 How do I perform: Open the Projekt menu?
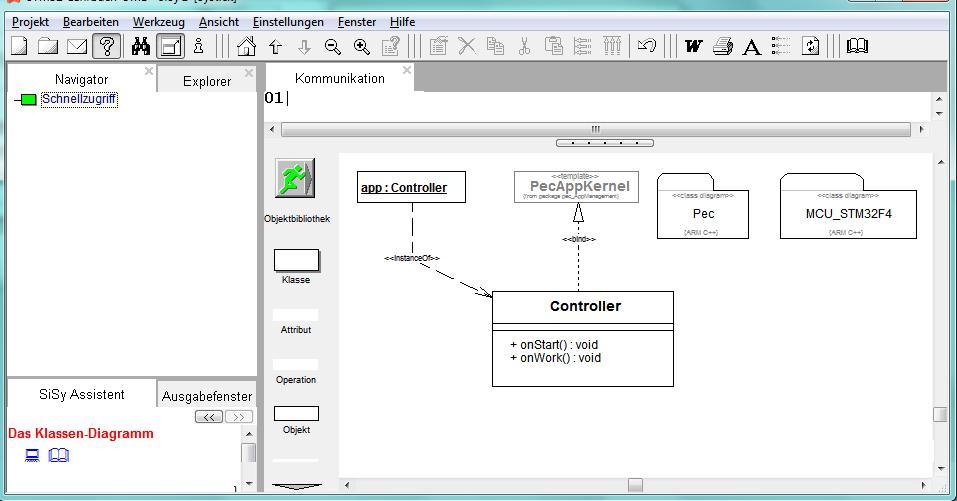31,22
